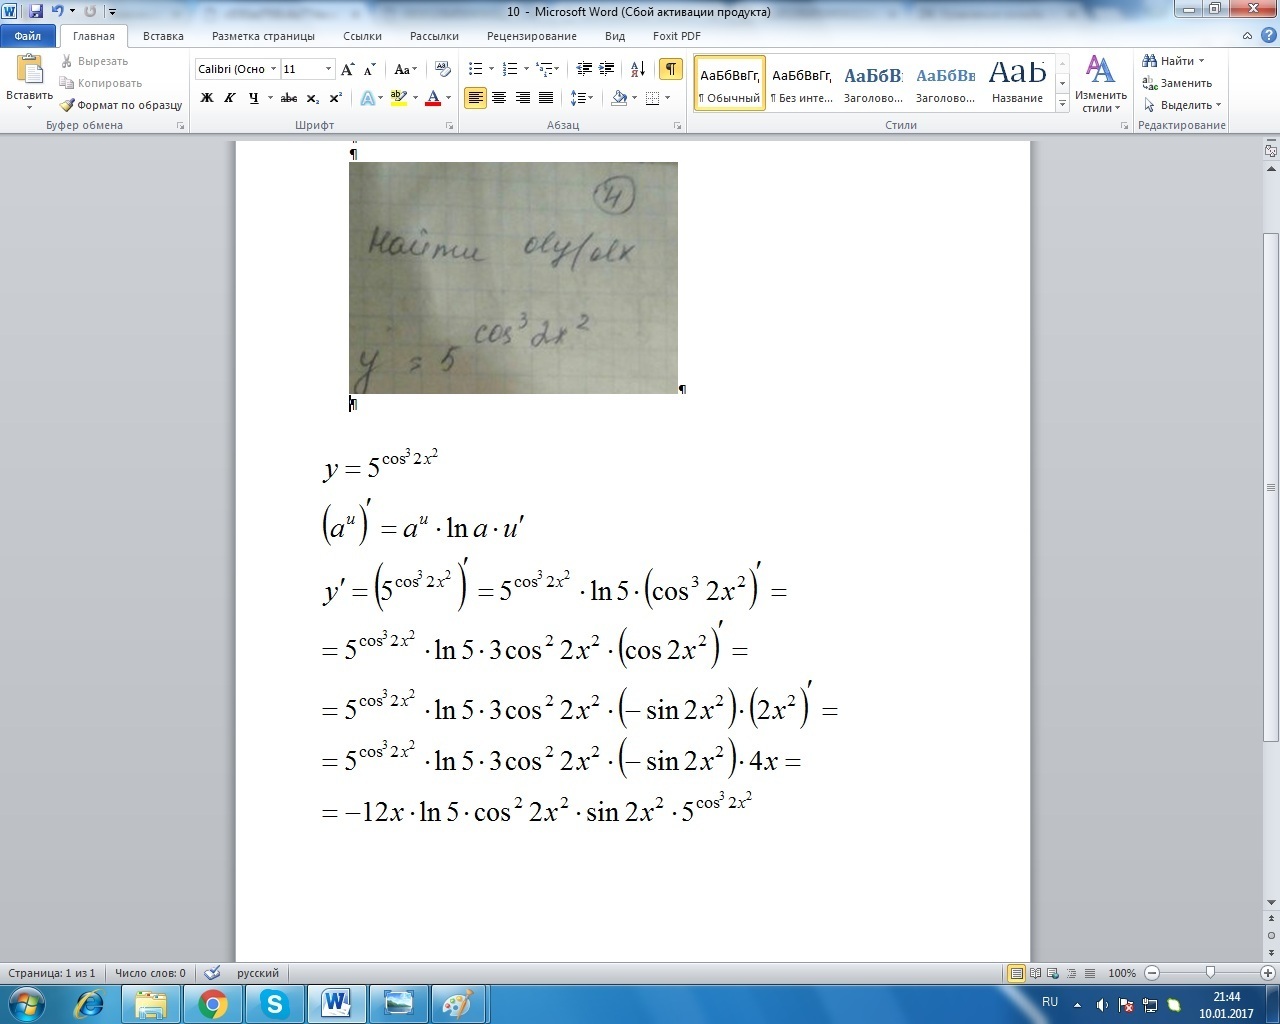Screen dimensions: 1280x1024
Task: Decrease font size with shrink font icon
Action: click(x=370, y=69)
